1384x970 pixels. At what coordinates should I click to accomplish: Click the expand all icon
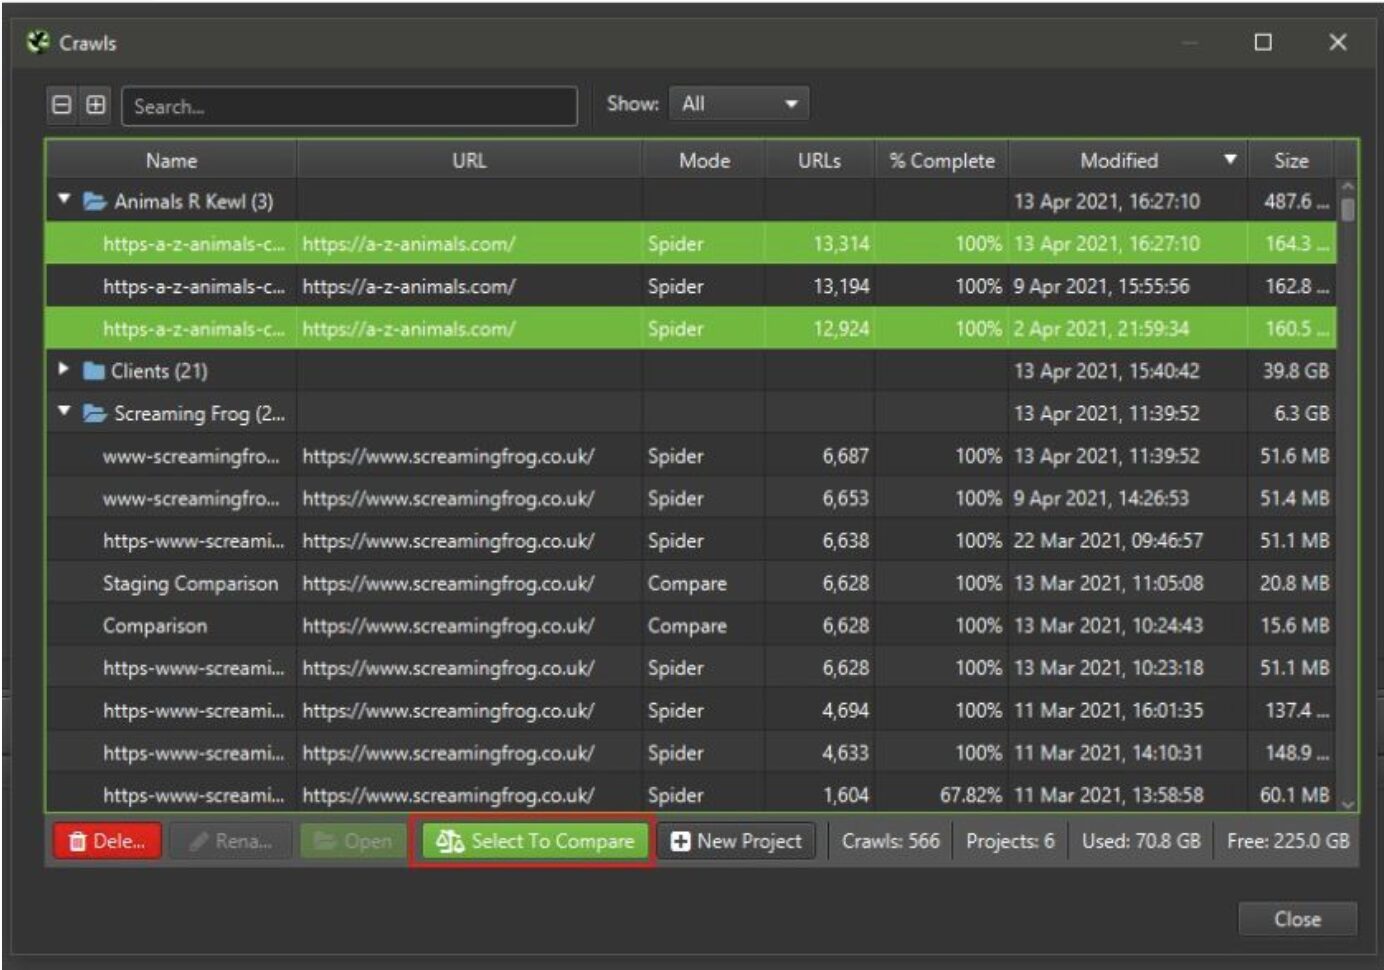96,104
